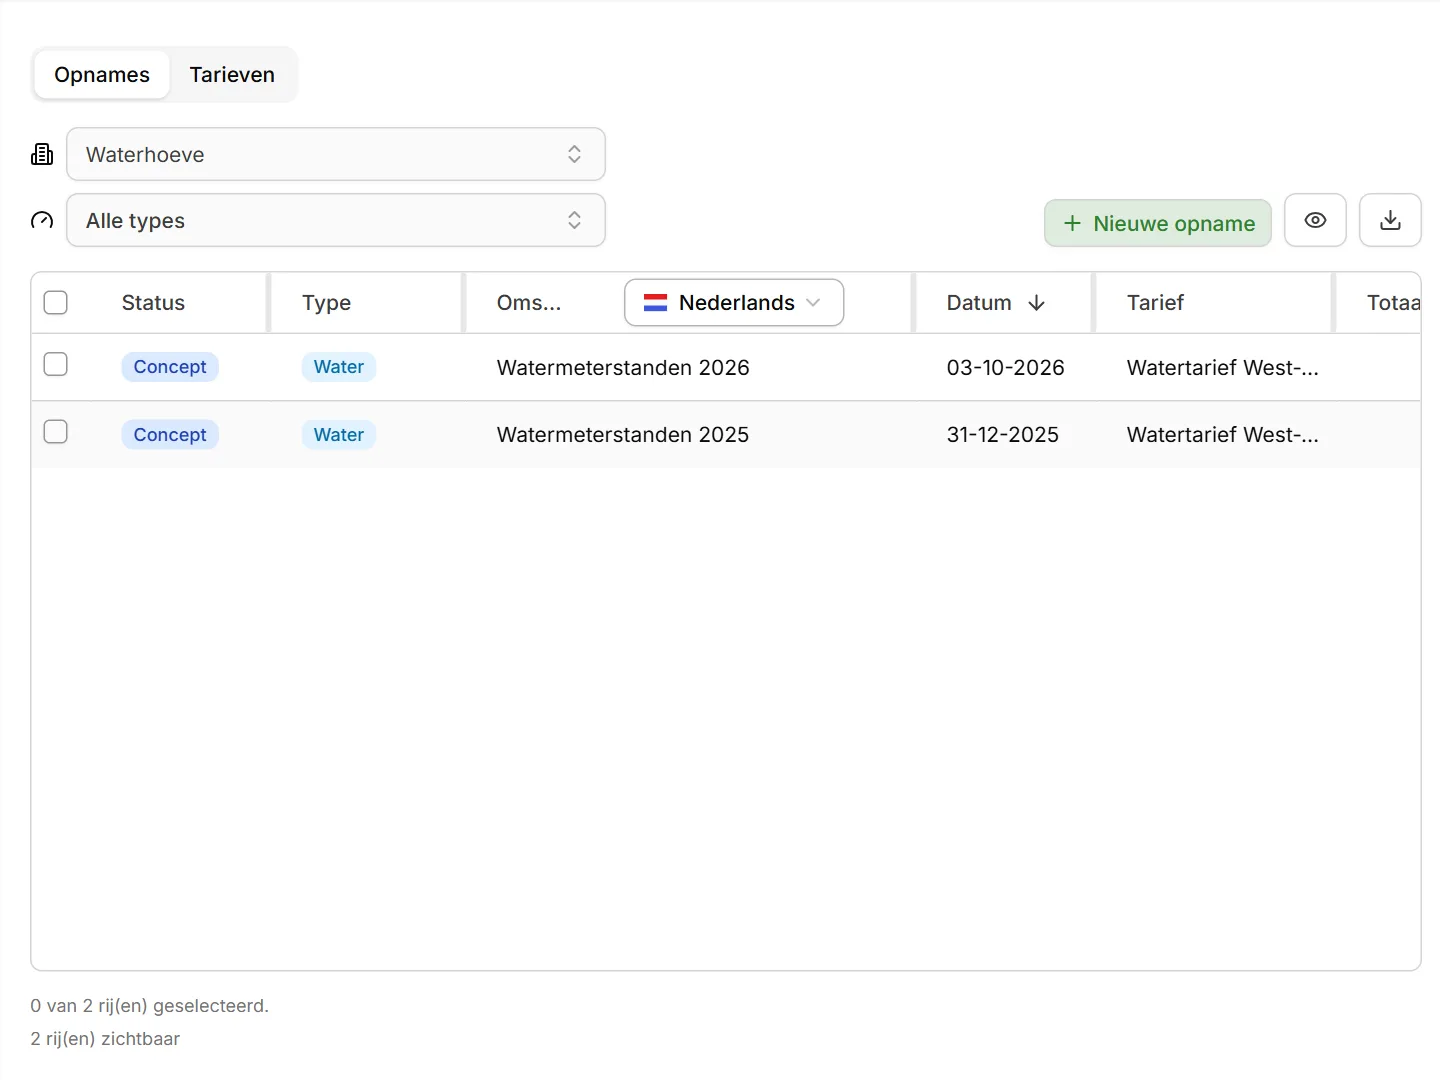Click the Waterhoeve selector up-down arrows
Screen dimensions: 1440x1080
tap(574, 154)
